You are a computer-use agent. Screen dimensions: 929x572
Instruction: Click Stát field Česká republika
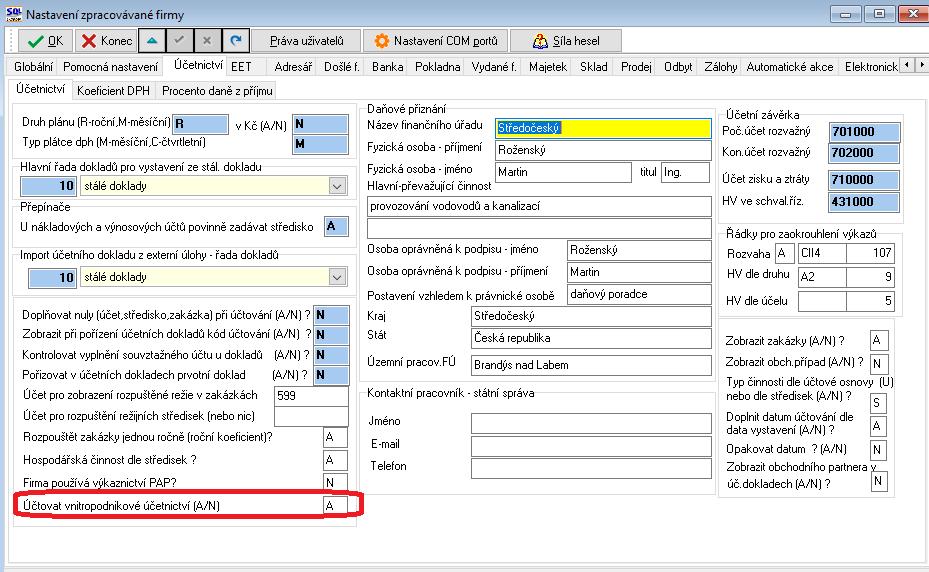click(x=591, y=338)
